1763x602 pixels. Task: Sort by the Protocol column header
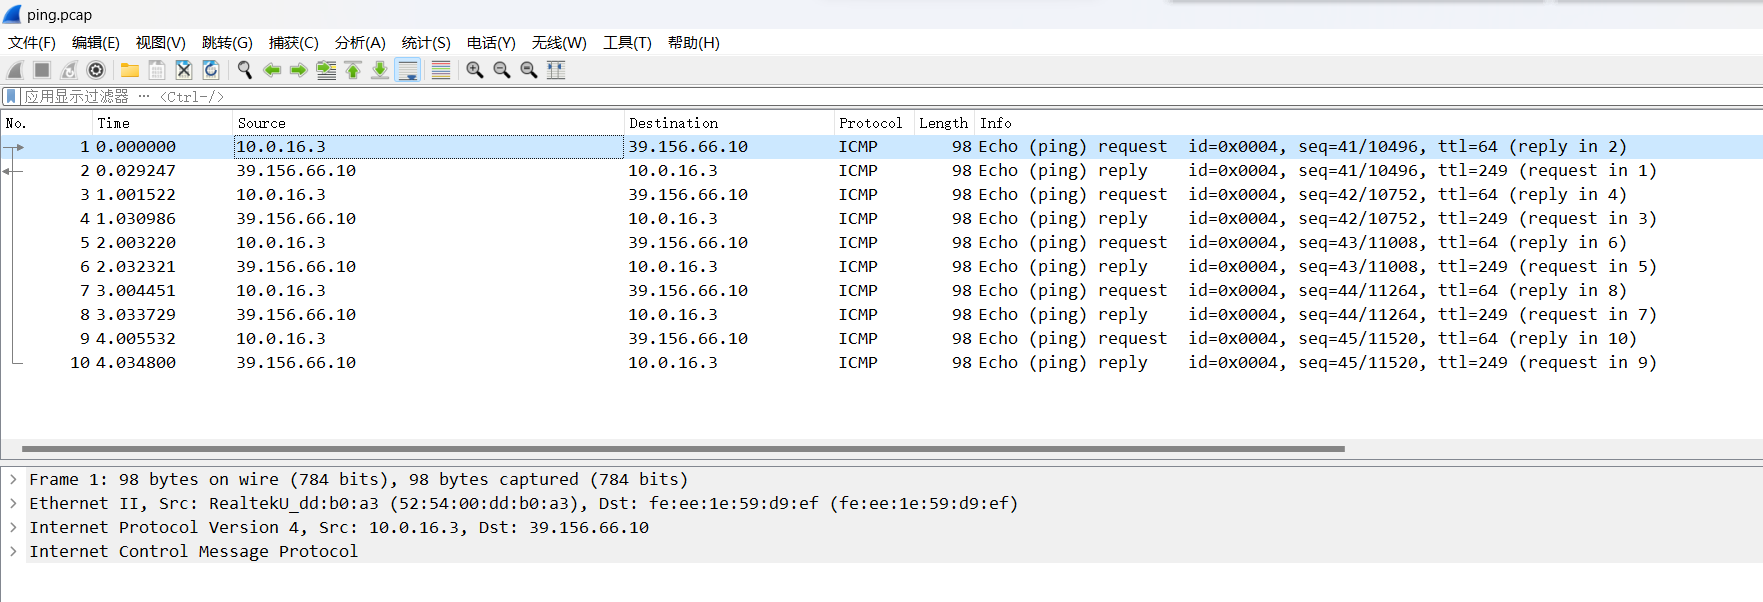click(875, 123)
